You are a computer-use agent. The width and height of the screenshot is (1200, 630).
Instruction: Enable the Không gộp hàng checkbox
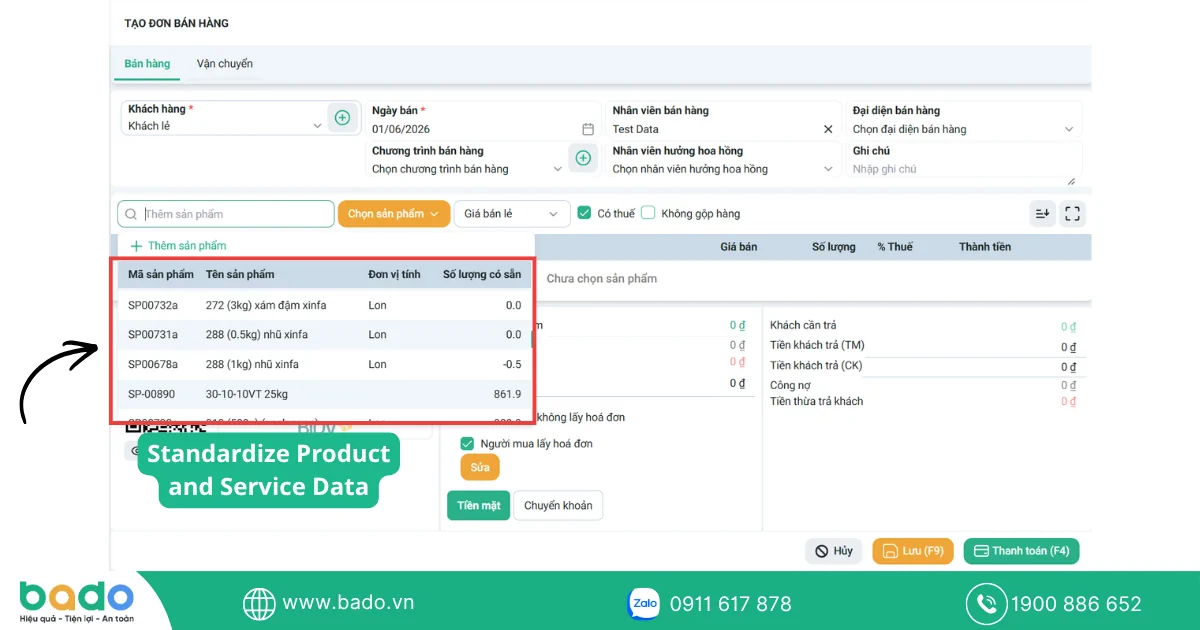click(x=648, y=213)
